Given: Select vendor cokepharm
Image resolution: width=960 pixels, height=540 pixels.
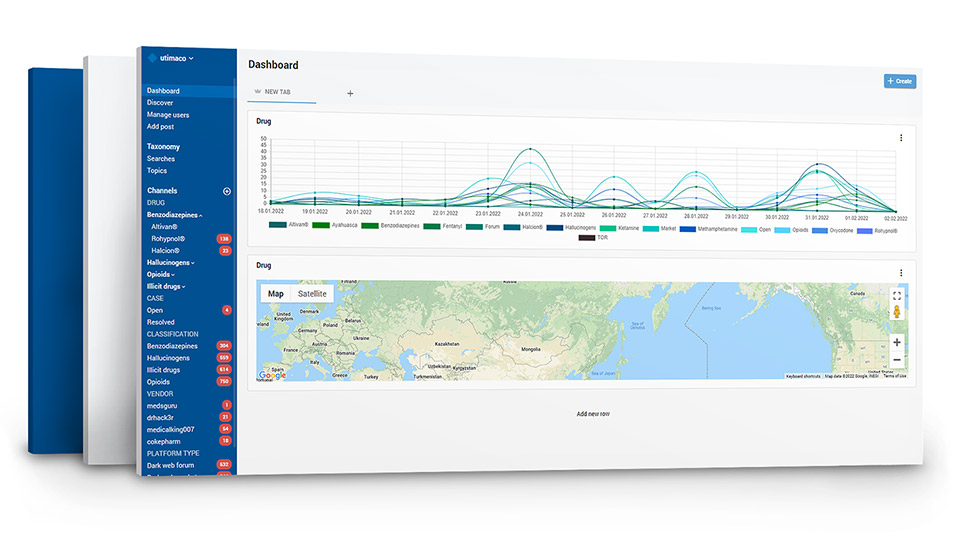Looking at the screenshot, I should 163,441.
